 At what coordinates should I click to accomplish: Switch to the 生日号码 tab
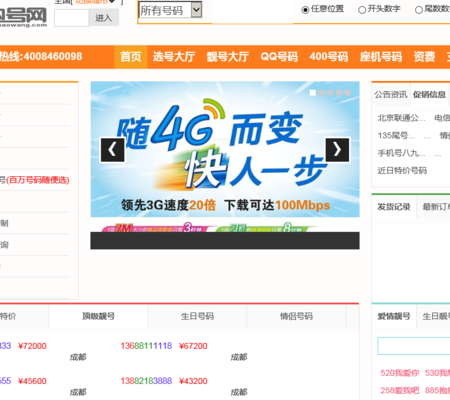click(197, 316)
